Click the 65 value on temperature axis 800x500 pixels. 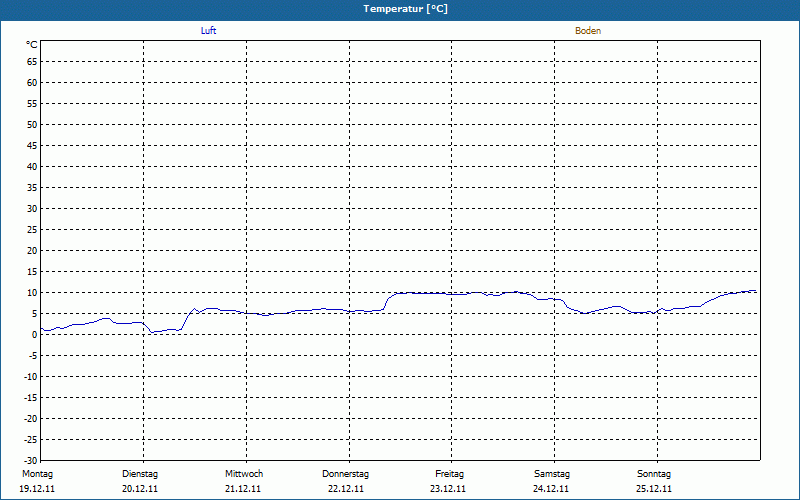(x=32, y=62)
